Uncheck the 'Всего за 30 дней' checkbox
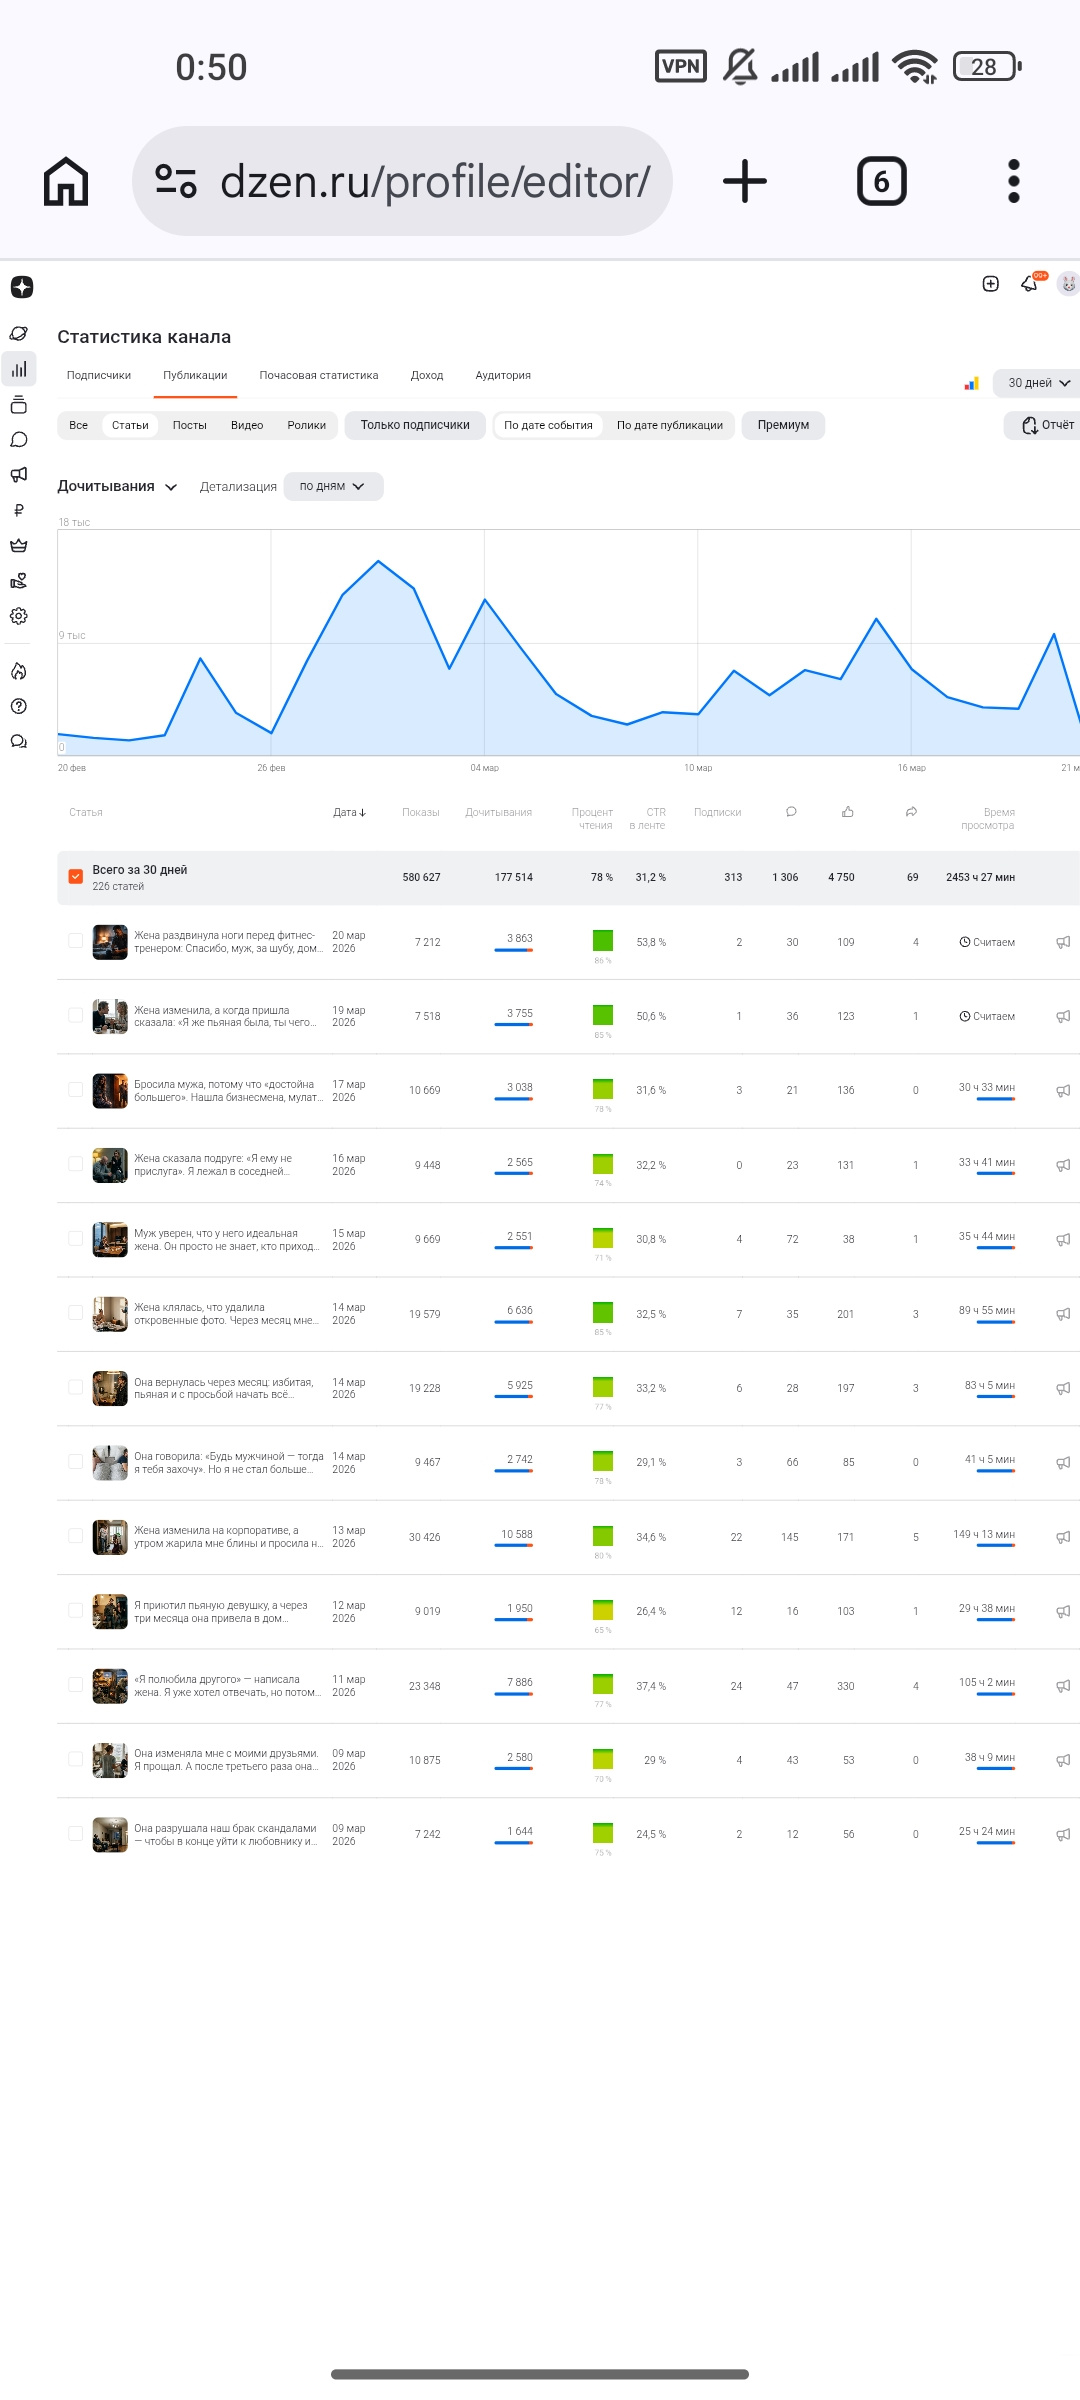This screenshot has height=2400, width=1080. coord(75,877)
